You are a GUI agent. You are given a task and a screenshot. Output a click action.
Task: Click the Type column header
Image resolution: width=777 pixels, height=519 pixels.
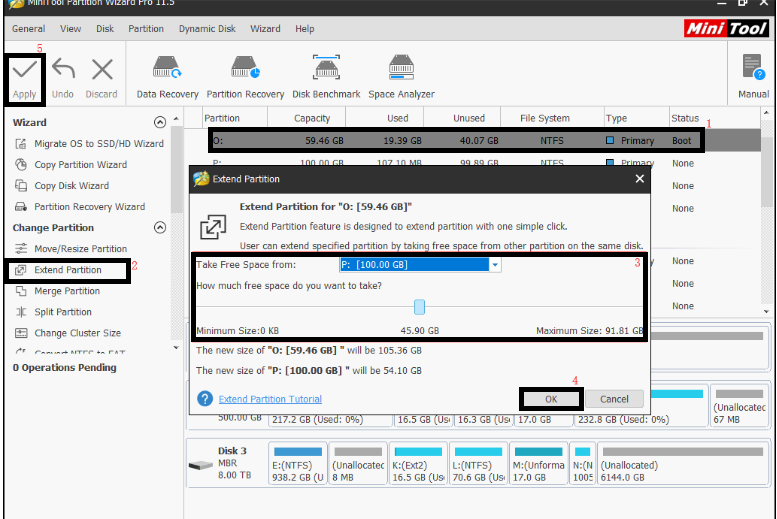pos(616,118)
